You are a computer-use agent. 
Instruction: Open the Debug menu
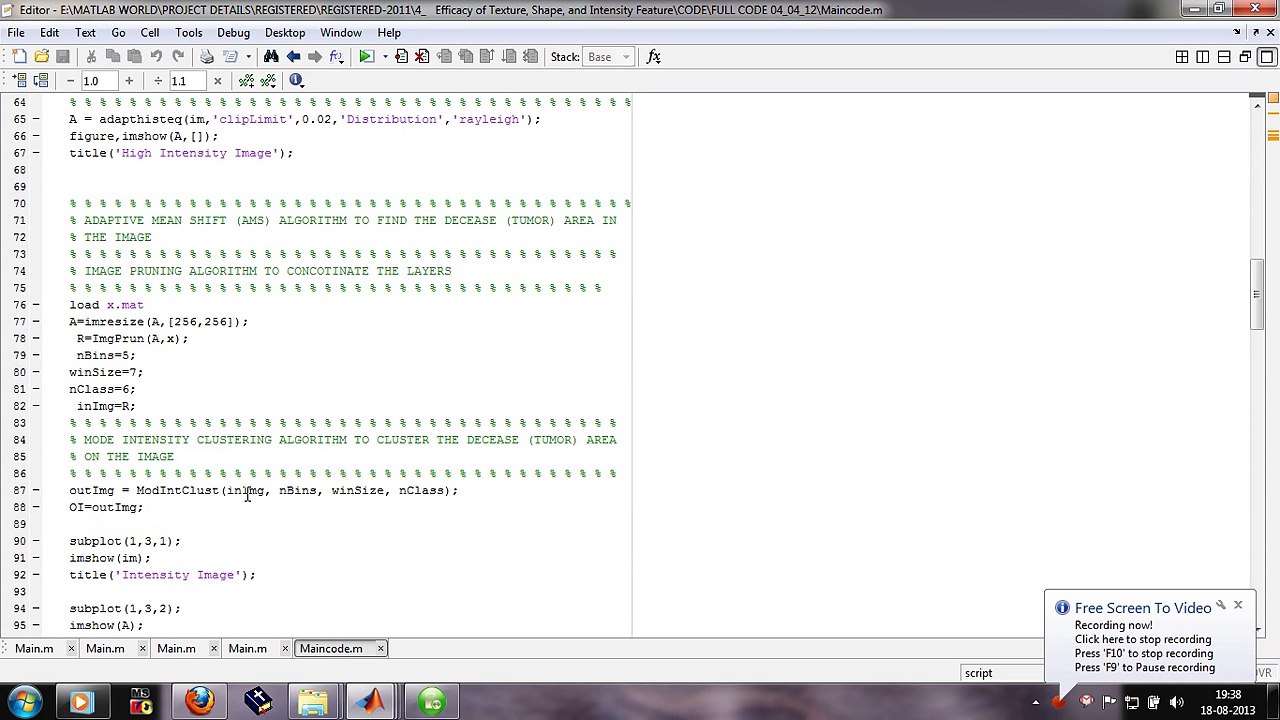coord(233,32)
